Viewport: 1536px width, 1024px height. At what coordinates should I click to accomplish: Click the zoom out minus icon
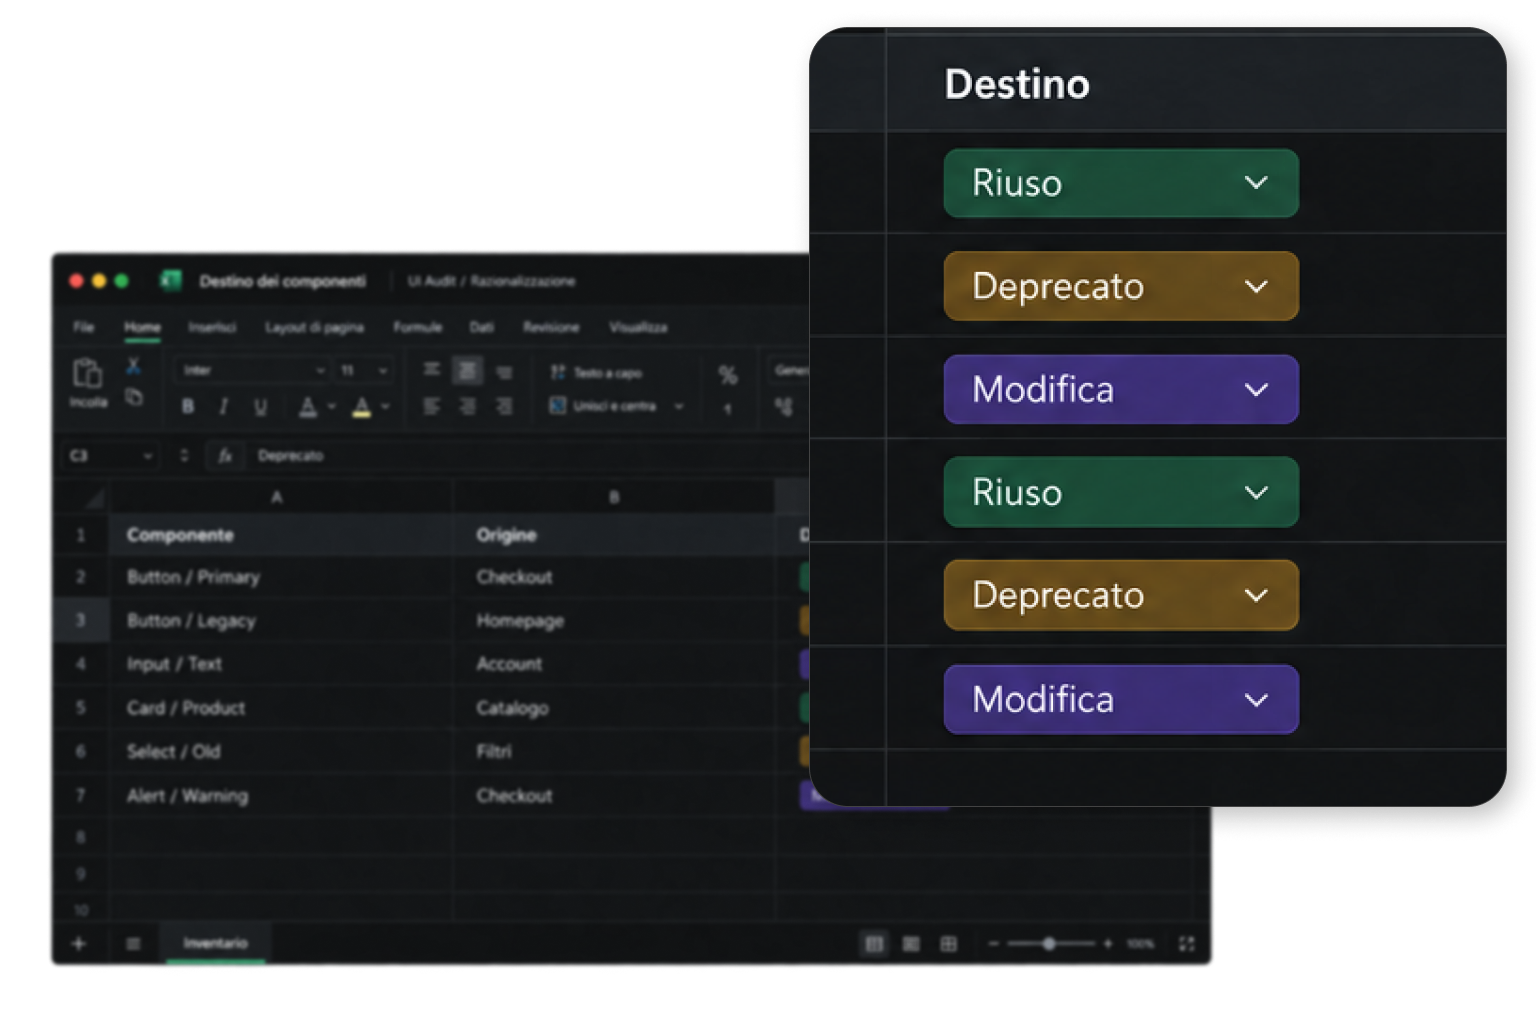993,943
